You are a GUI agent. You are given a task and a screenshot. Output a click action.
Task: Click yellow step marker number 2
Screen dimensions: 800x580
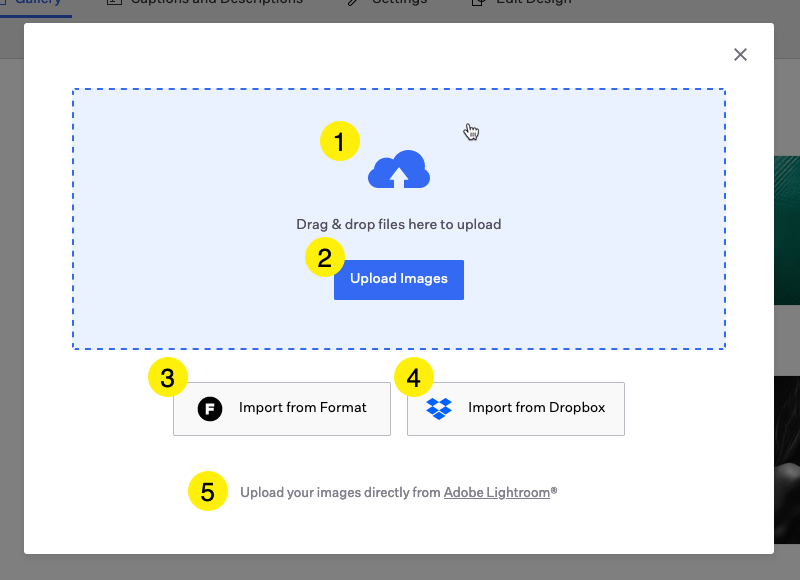tap(324, 257)
